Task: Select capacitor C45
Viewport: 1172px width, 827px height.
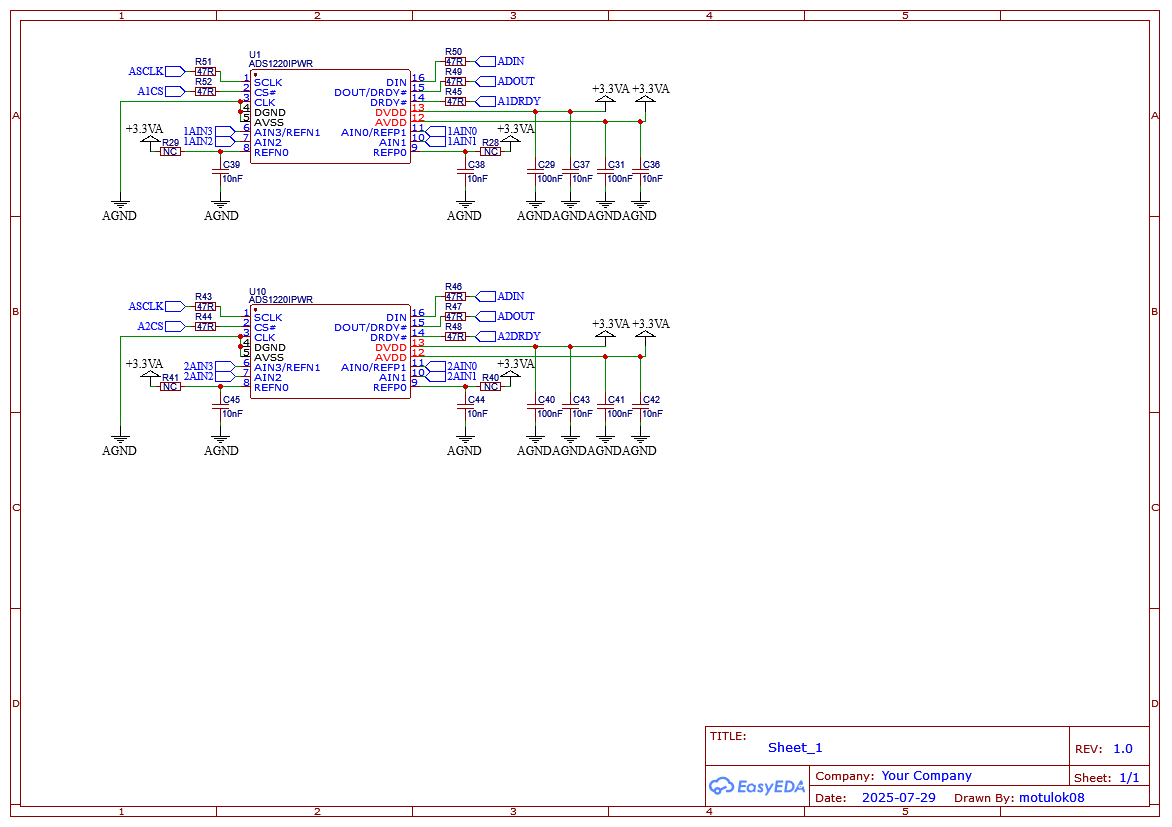Action: 220,407
